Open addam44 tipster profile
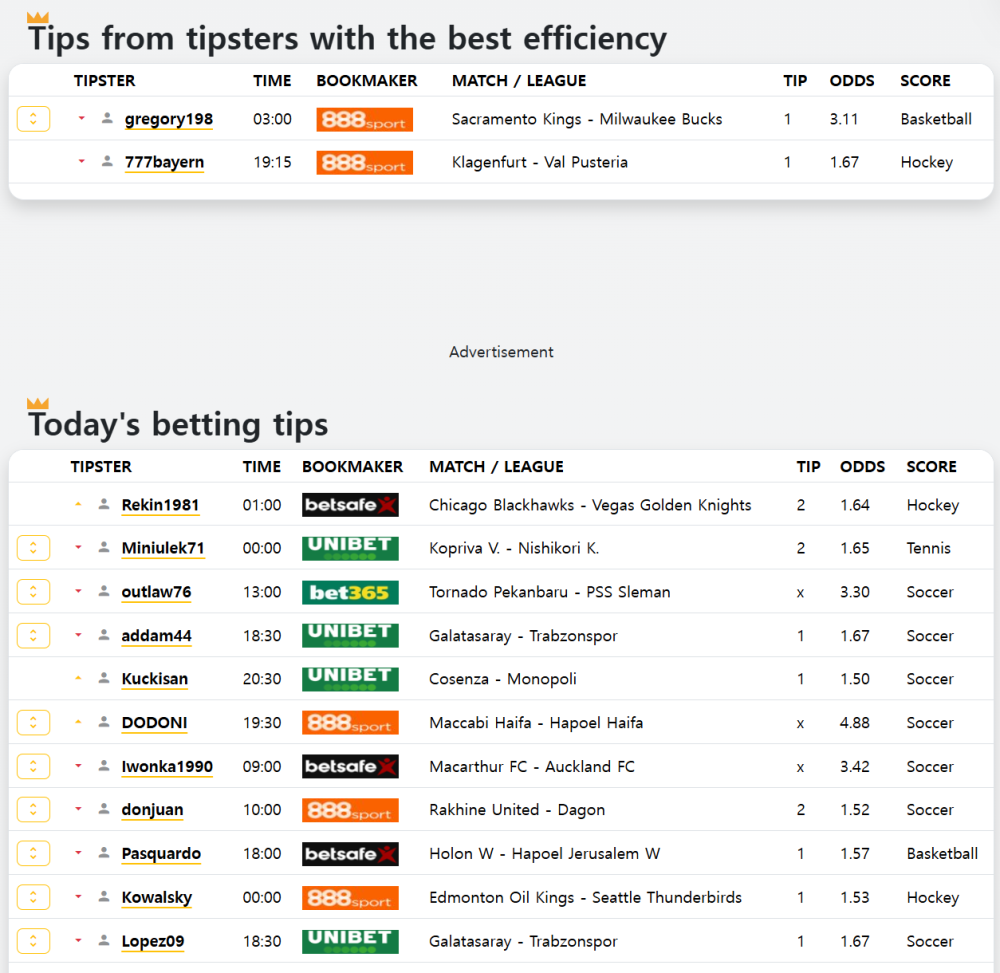Screen dimensions: 1000x973 [x=156, y=635]
